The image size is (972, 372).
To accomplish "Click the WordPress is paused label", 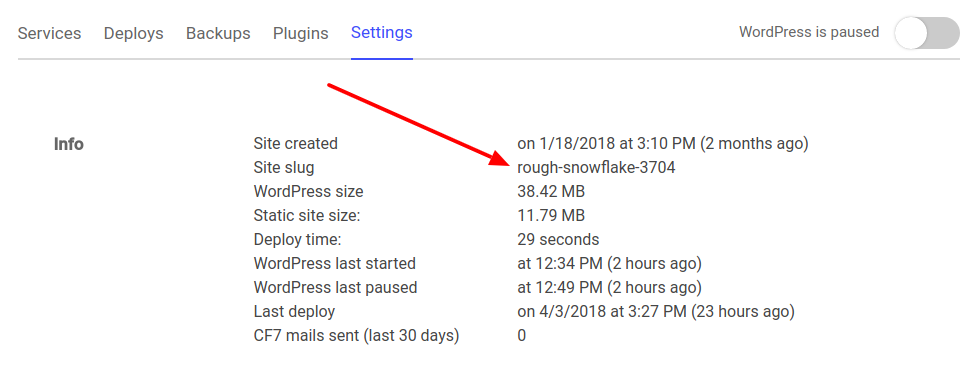I will click(809, 32).
